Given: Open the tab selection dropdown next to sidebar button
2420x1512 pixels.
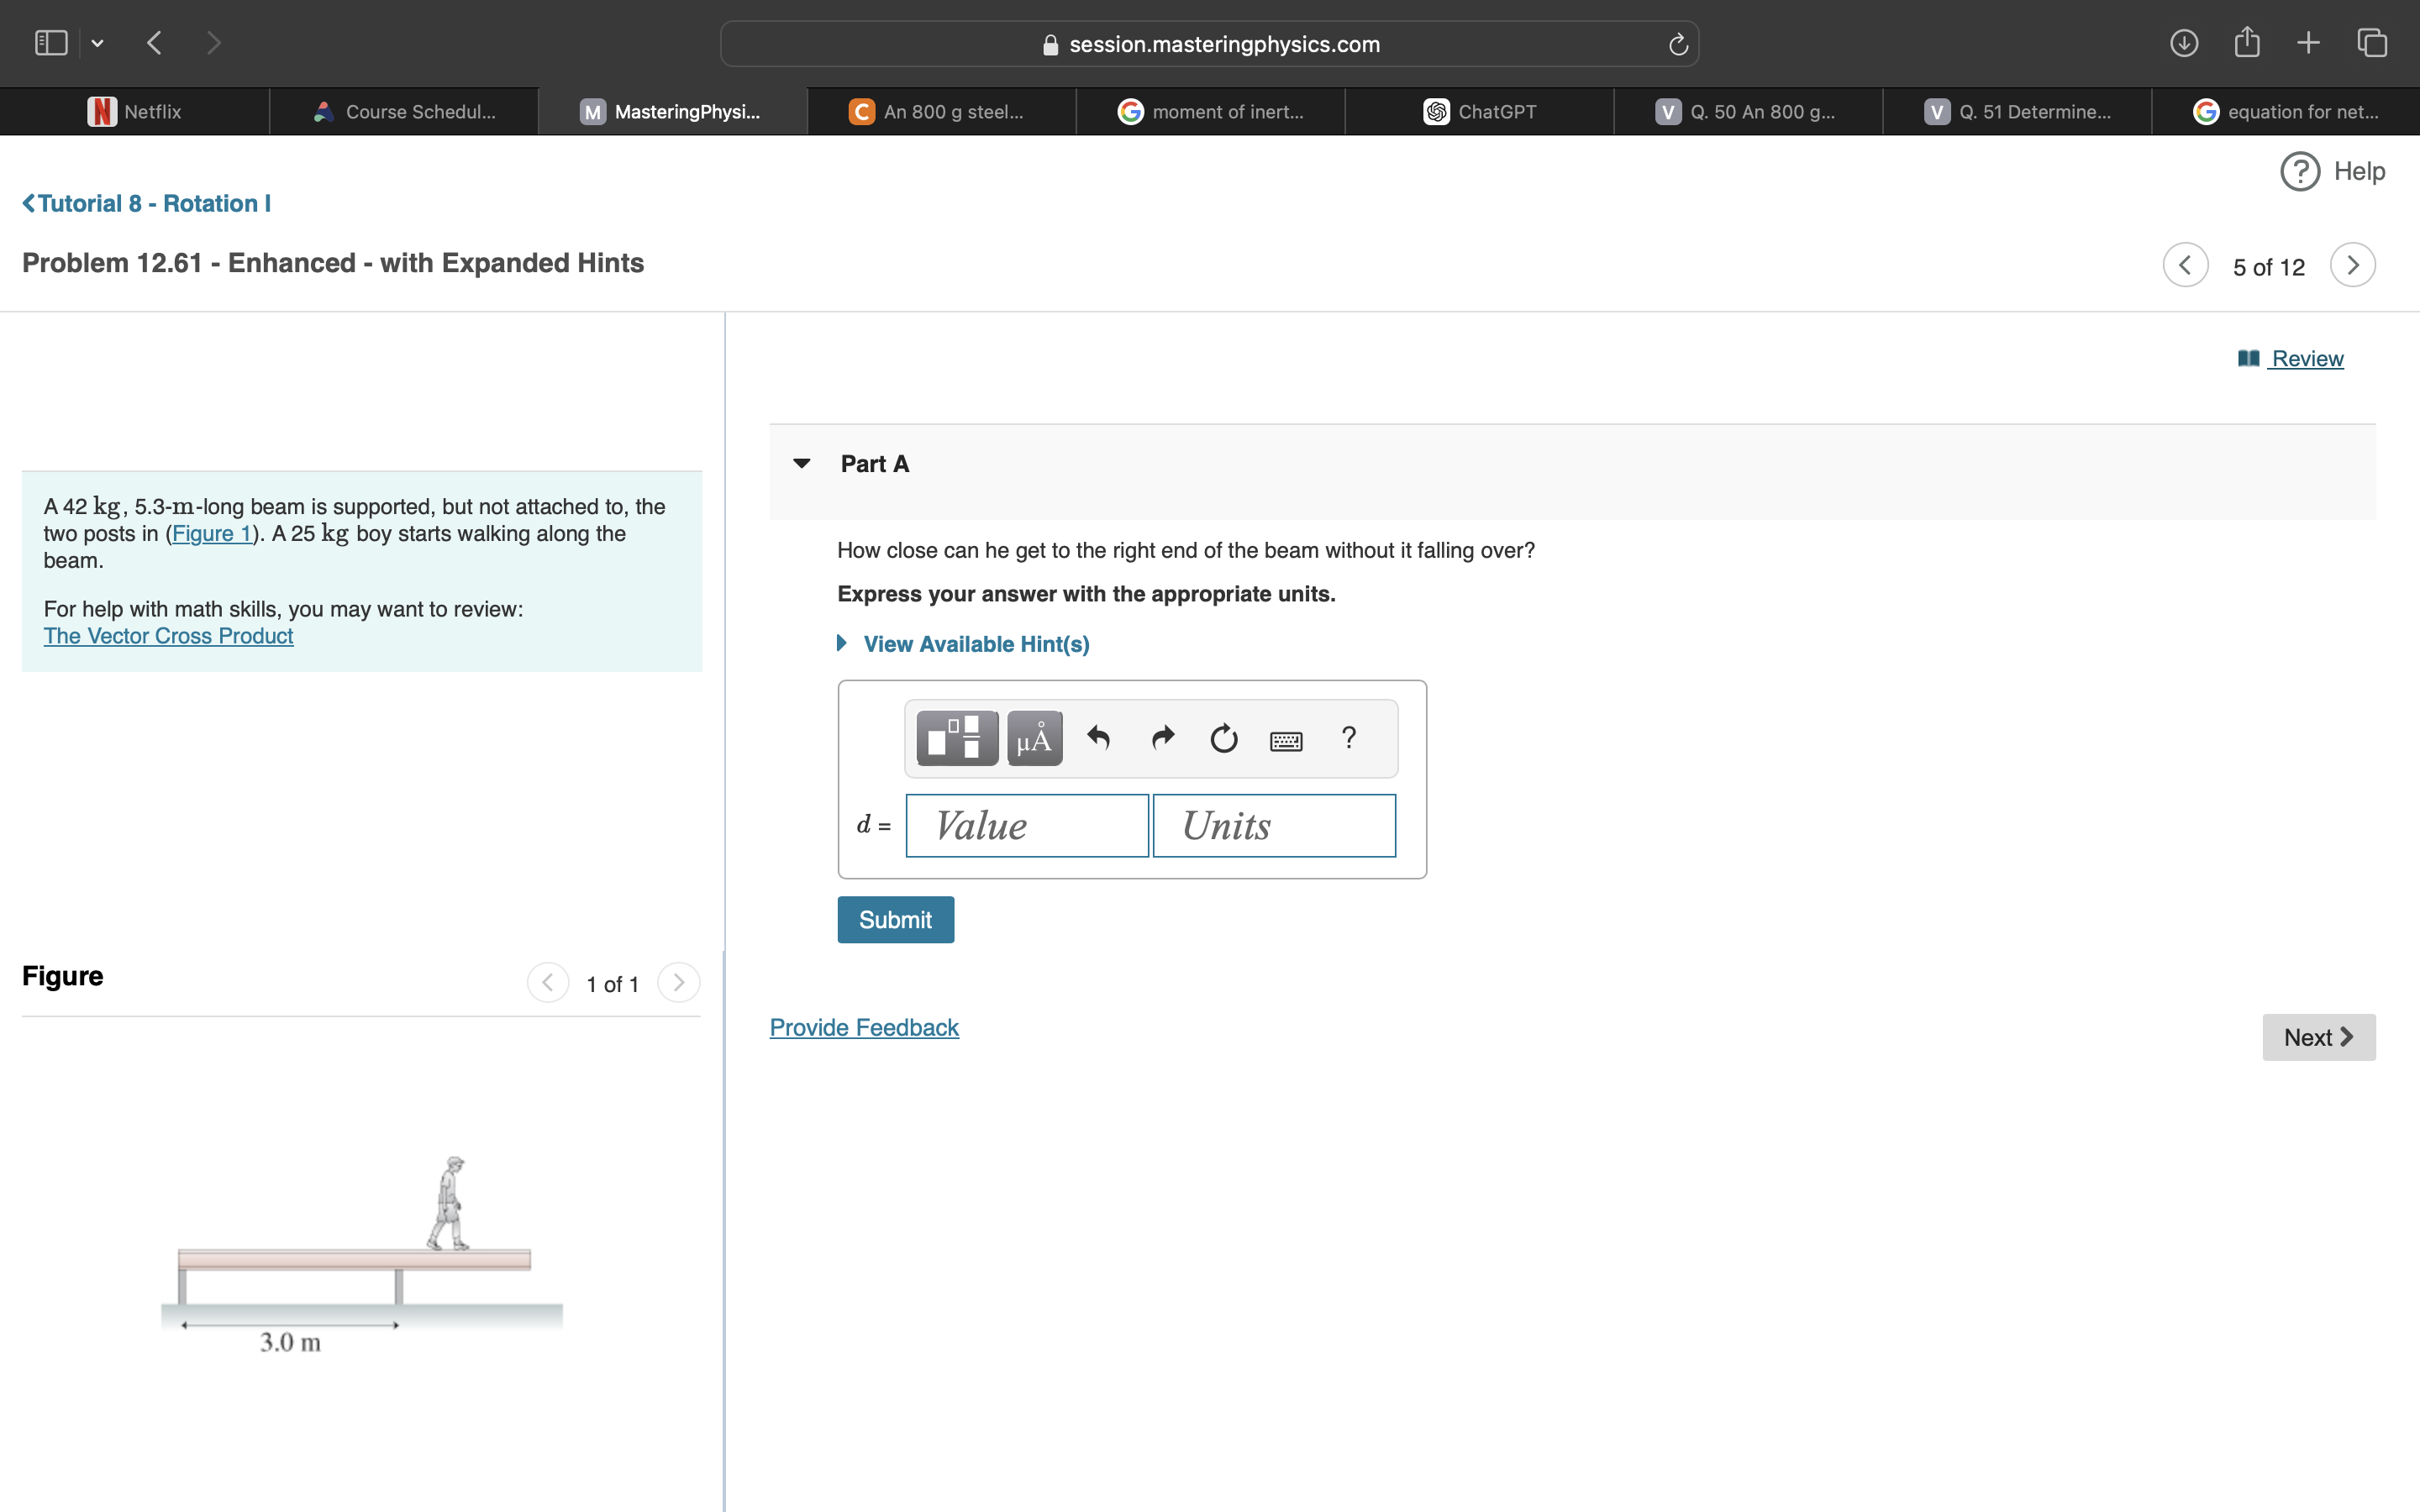Looking at the screenshot, I should tap(98, 42).
